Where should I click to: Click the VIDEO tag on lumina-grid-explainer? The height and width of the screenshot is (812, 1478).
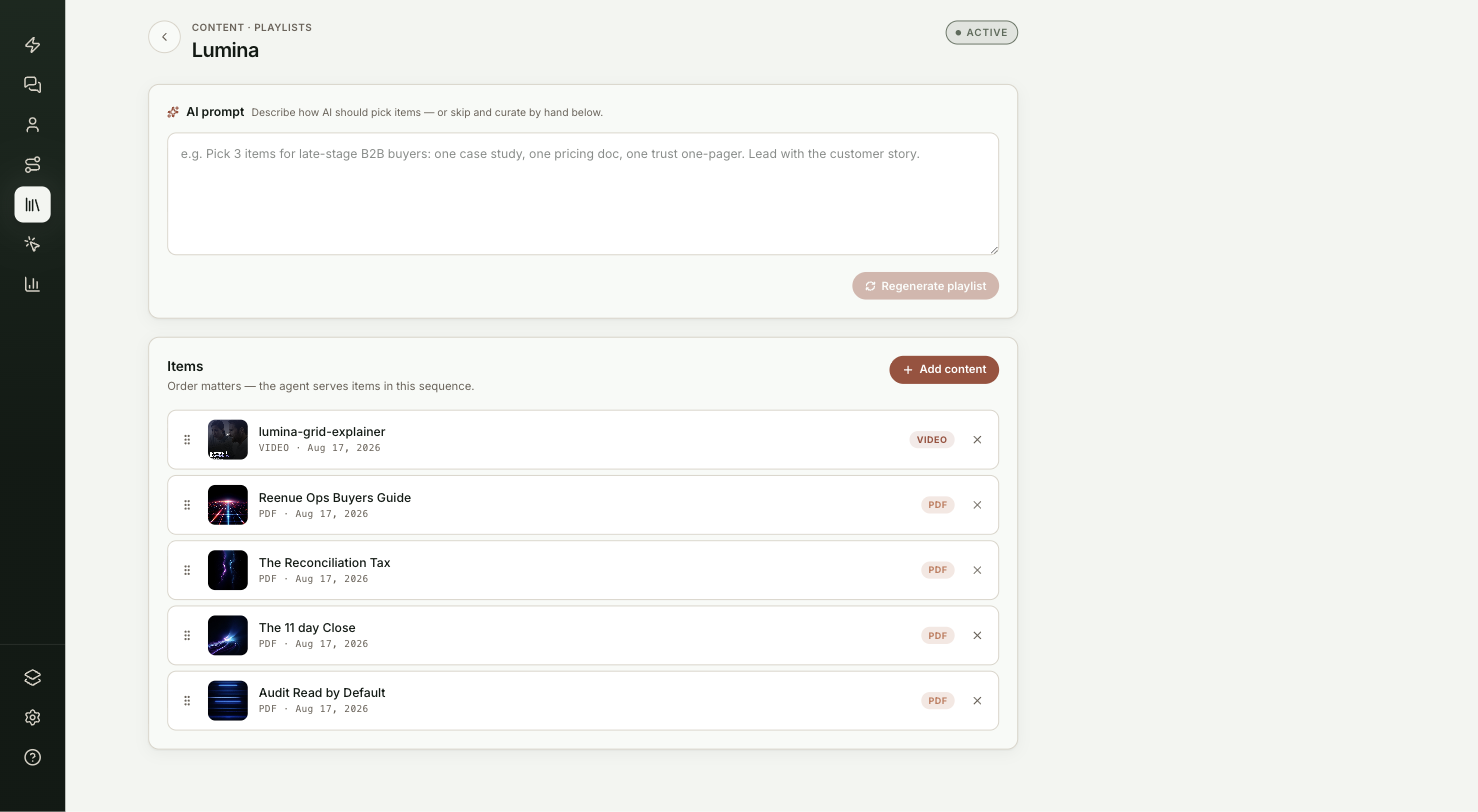[x=932, y=440]
